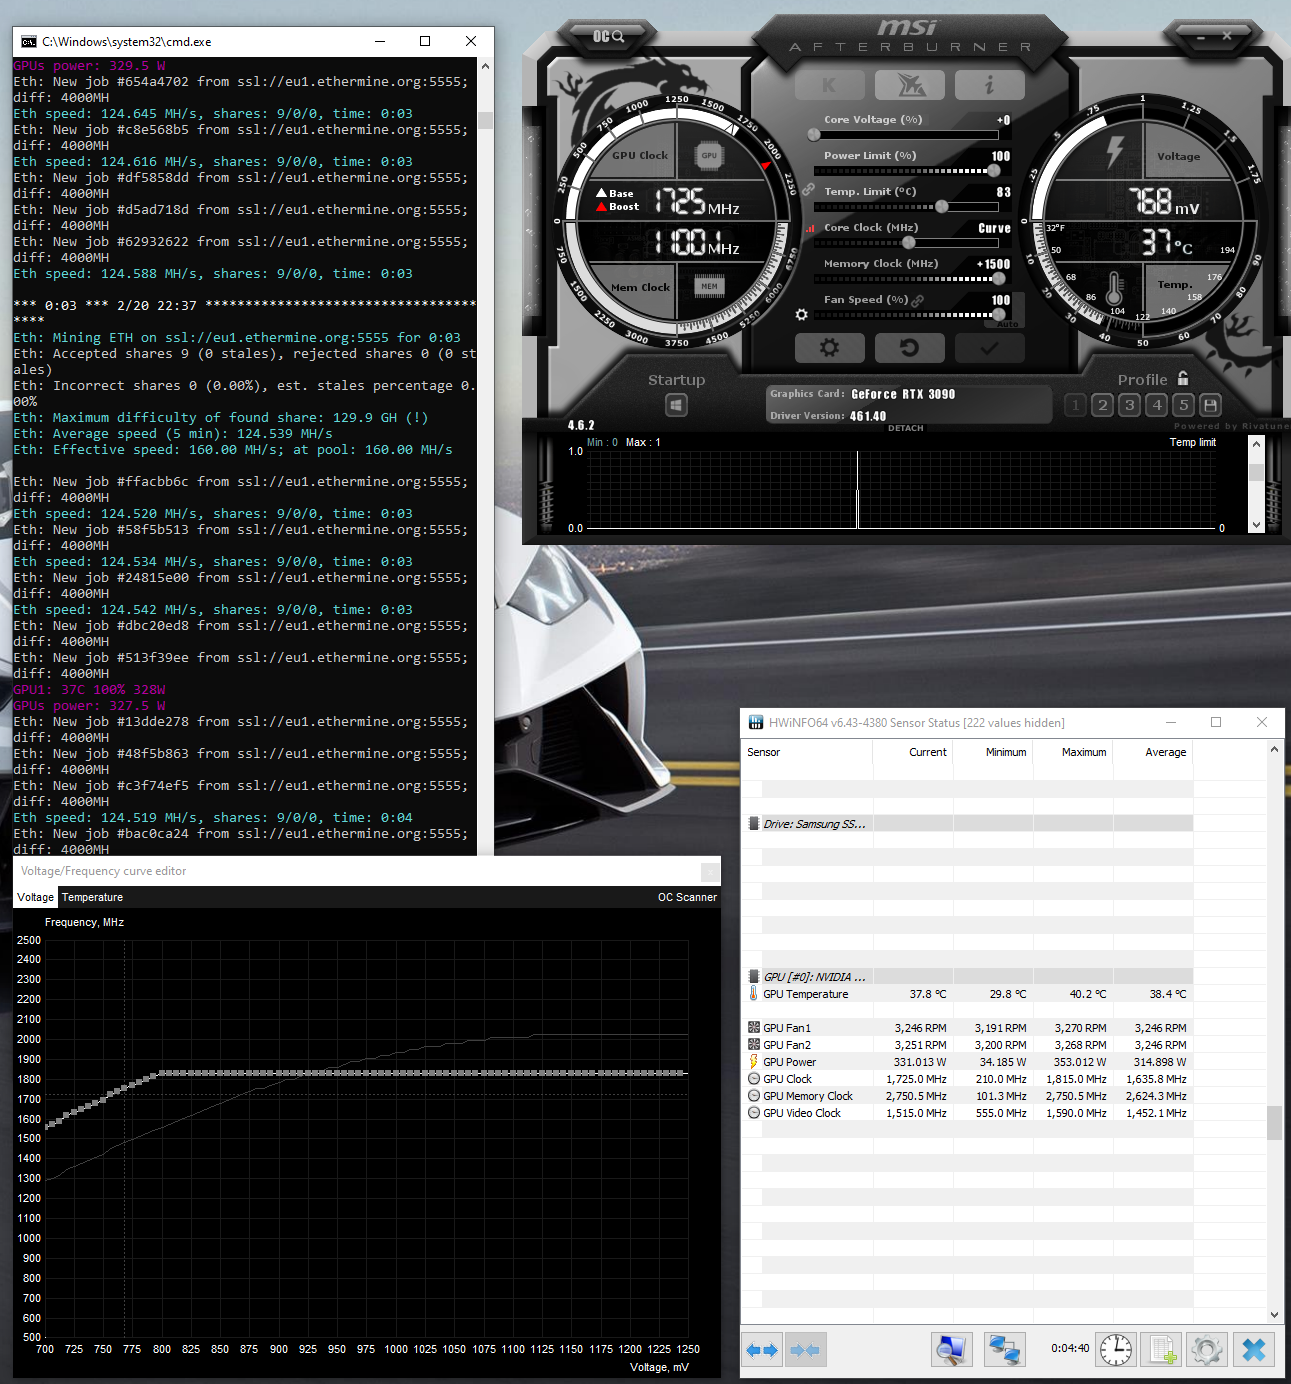Toggle the Fan Speed Auto button
The image size is (1291, 1384).
point(1007,324)
